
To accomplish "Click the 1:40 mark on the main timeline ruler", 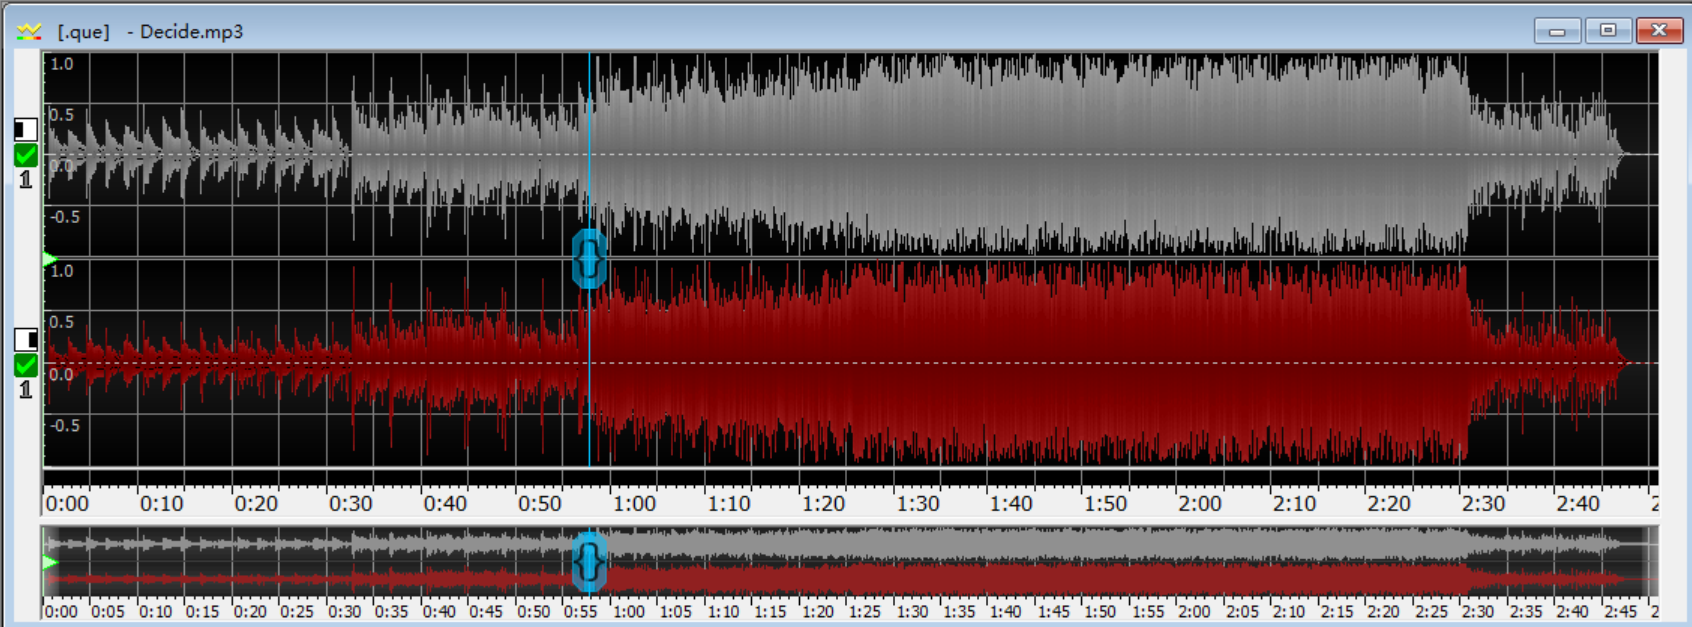I will [1011, 504].
